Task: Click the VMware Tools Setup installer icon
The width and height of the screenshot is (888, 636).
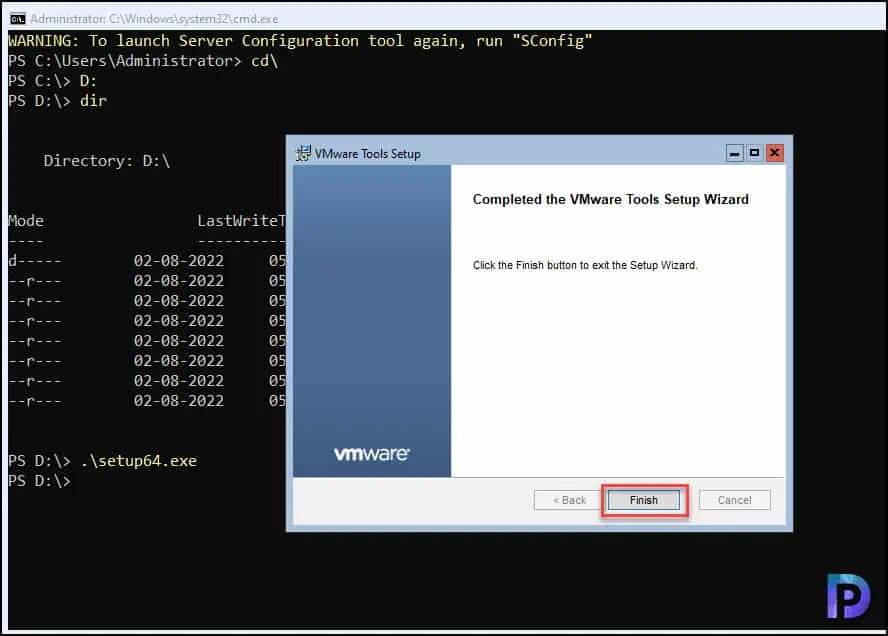Action: pyautogui.click(x=303, y=153)
